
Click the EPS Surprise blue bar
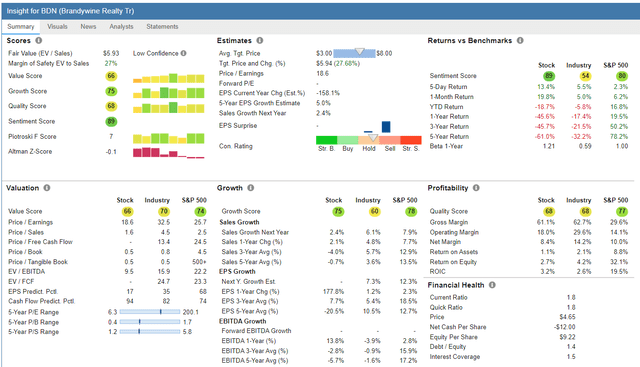point(386,127)
